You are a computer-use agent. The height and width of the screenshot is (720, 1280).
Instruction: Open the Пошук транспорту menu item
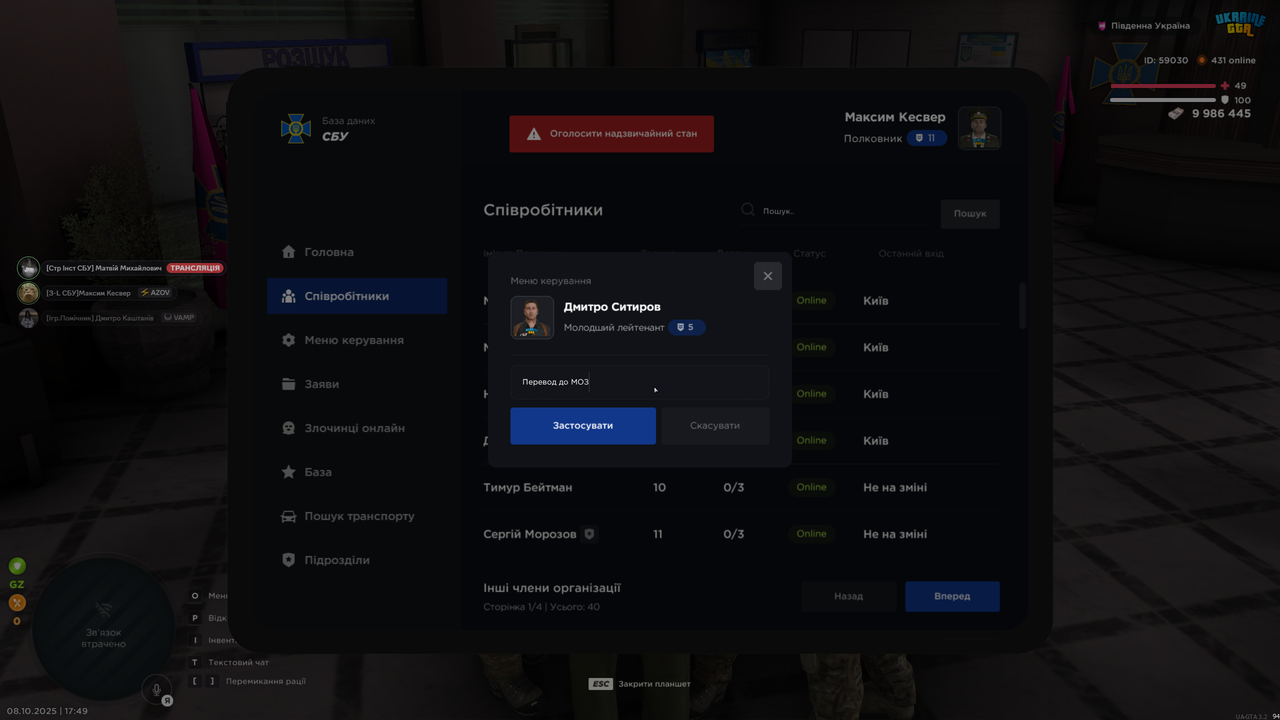click(x=357, y=516)
